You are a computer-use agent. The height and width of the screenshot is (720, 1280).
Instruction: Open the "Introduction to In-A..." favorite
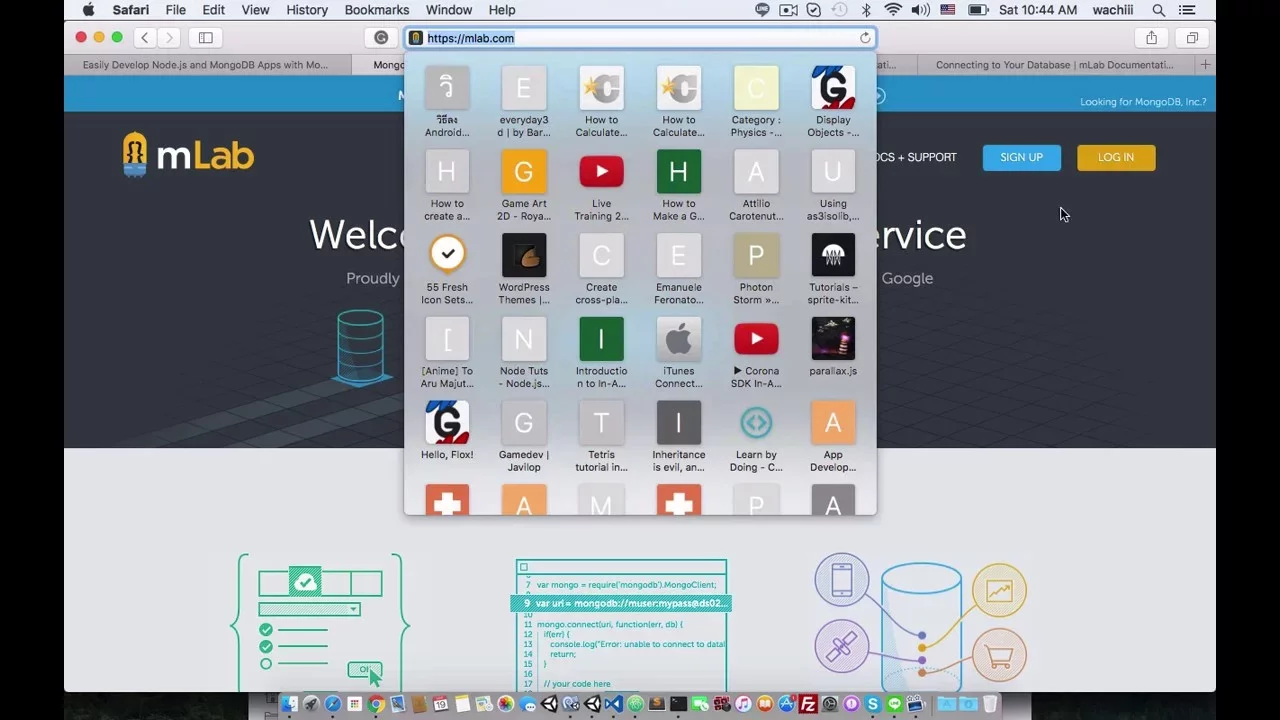[x=601, y=340]
